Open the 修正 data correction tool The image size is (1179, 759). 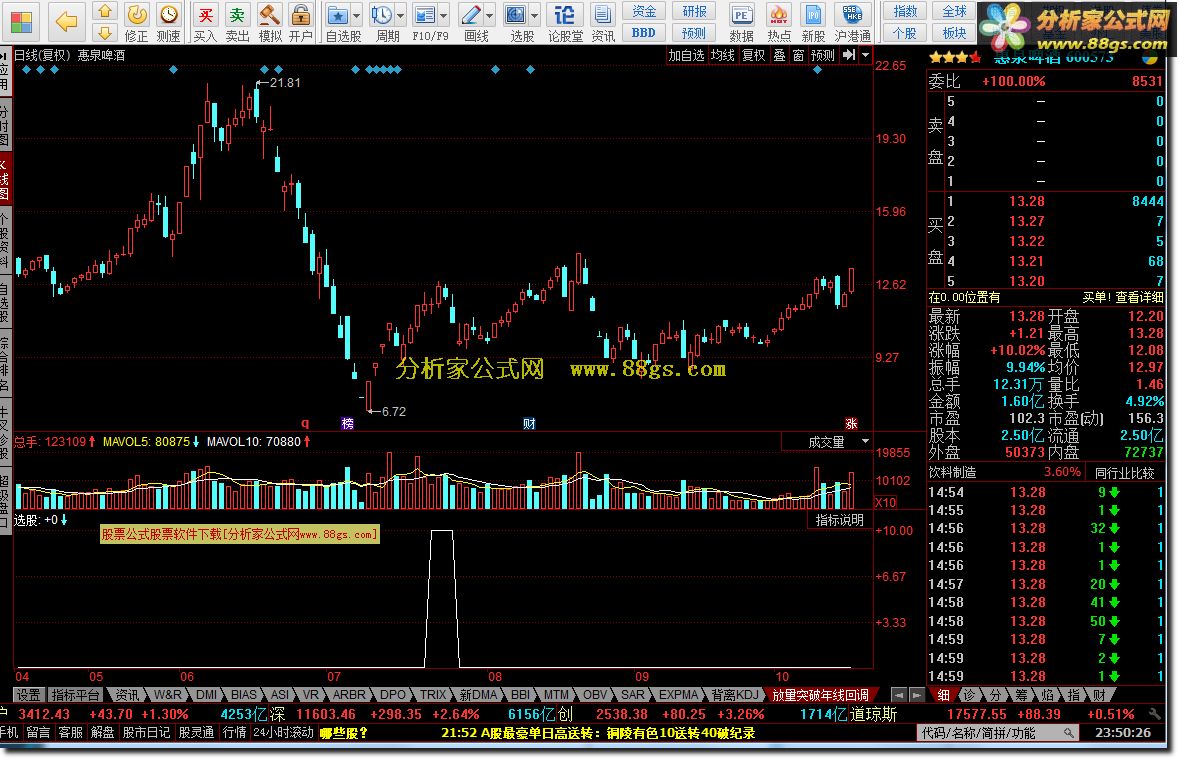click(x=136, y=22)
